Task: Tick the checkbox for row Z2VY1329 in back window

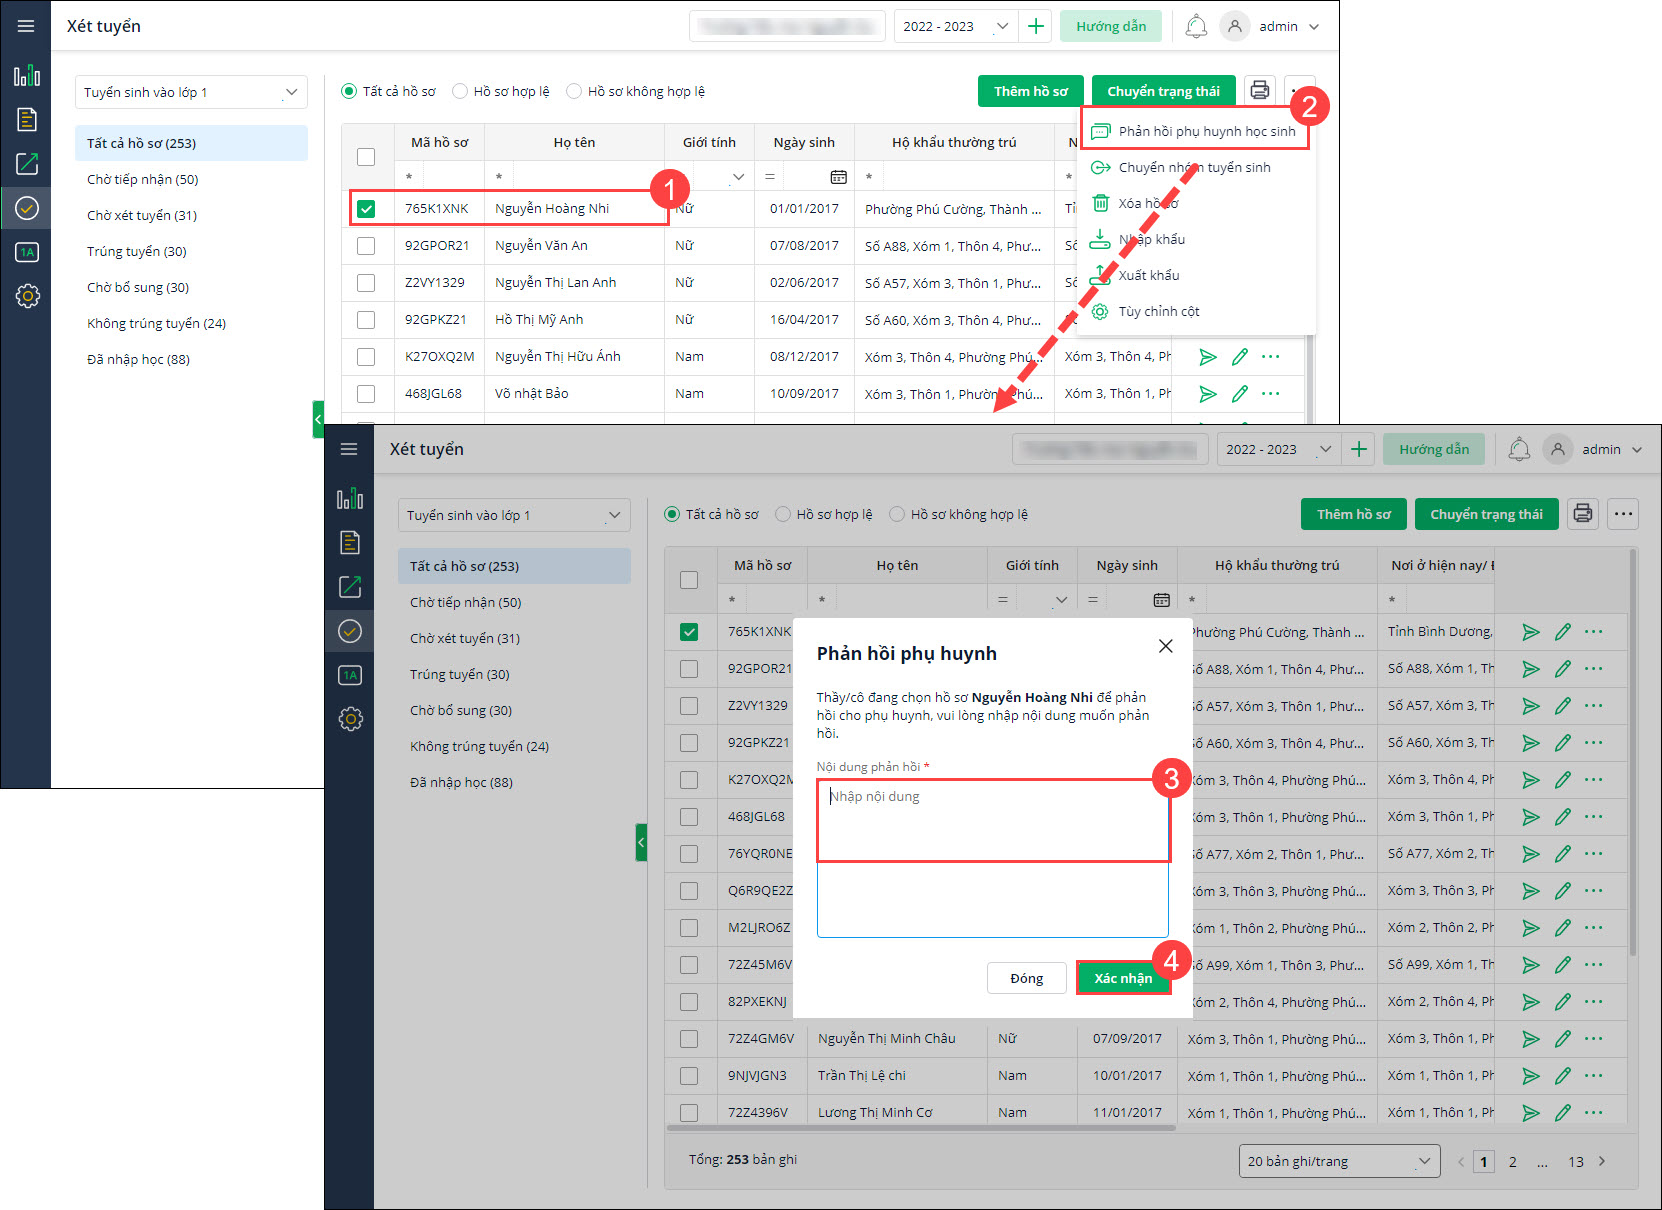Action: click(x=366, y=283)
